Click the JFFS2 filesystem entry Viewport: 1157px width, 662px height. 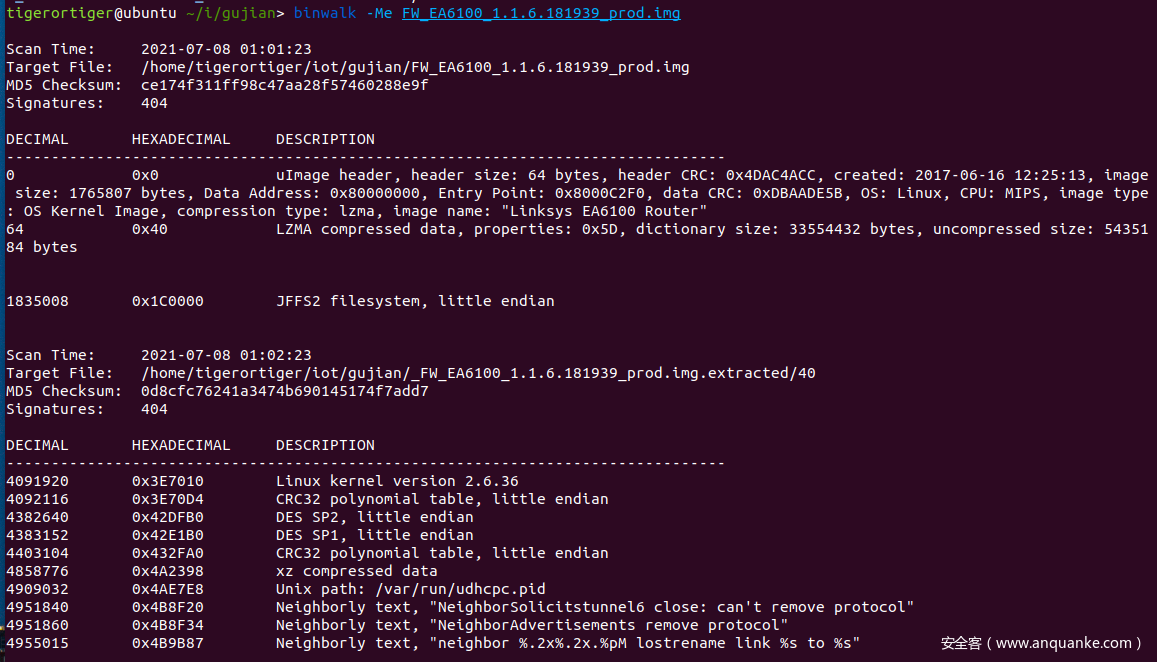click(414, 301)
